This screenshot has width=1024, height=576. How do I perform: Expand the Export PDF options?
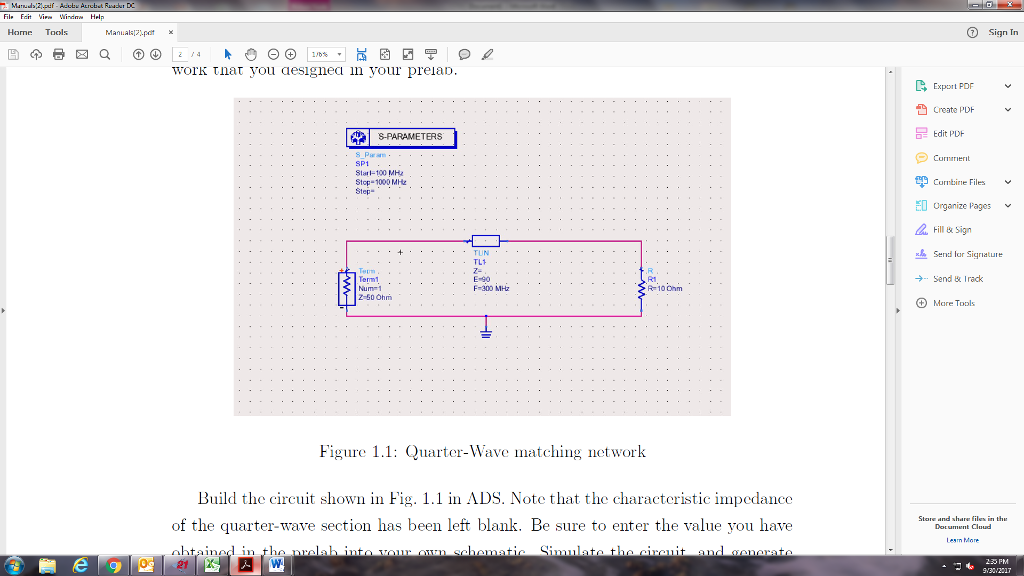point(1007,86)
